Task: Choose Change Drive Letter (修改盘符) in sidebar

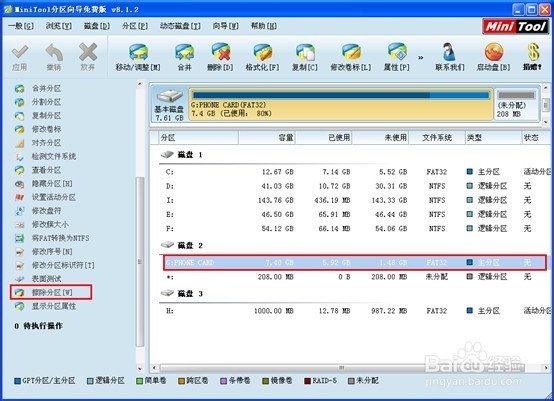Action: tap(46, 211)
